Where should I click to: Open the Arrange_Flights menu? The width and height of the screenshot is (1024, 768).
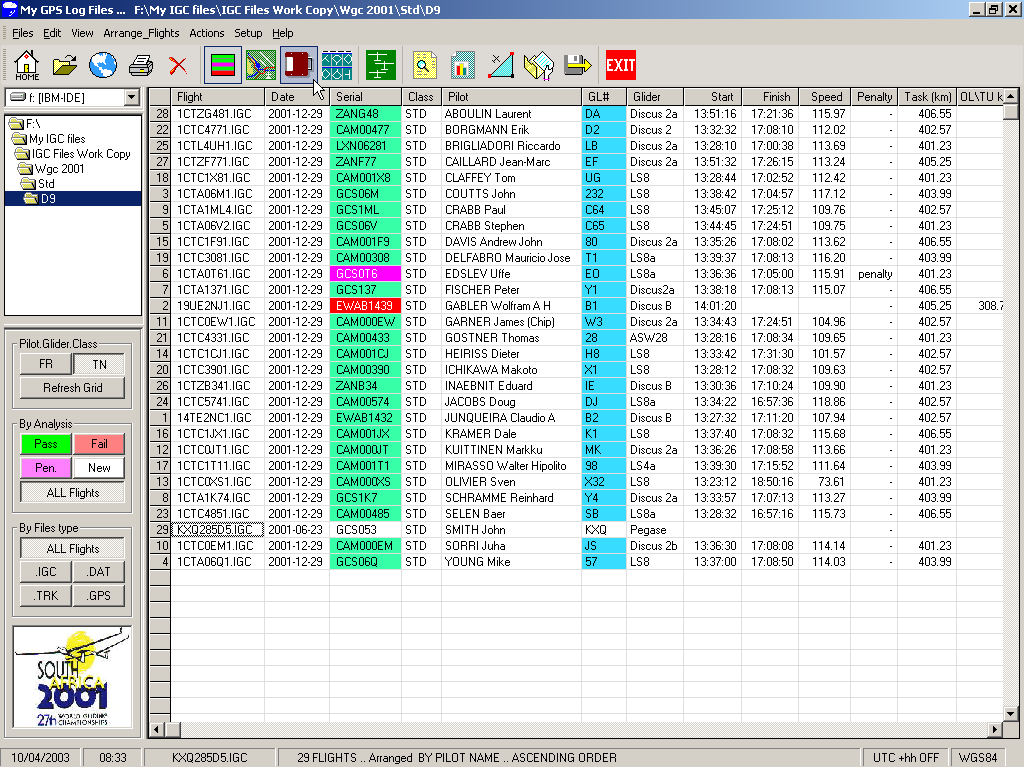[x=141, y=33]
